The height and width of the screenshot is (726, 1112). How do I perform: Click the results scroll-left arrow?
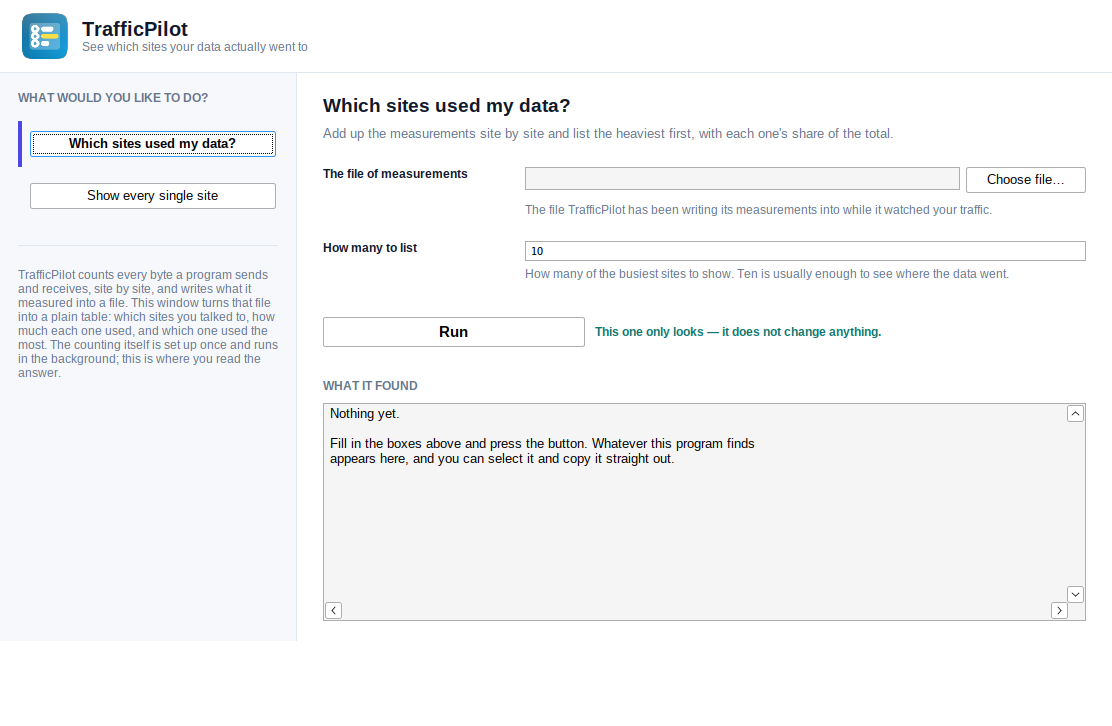pyautogui.click(x=333, y=610)
